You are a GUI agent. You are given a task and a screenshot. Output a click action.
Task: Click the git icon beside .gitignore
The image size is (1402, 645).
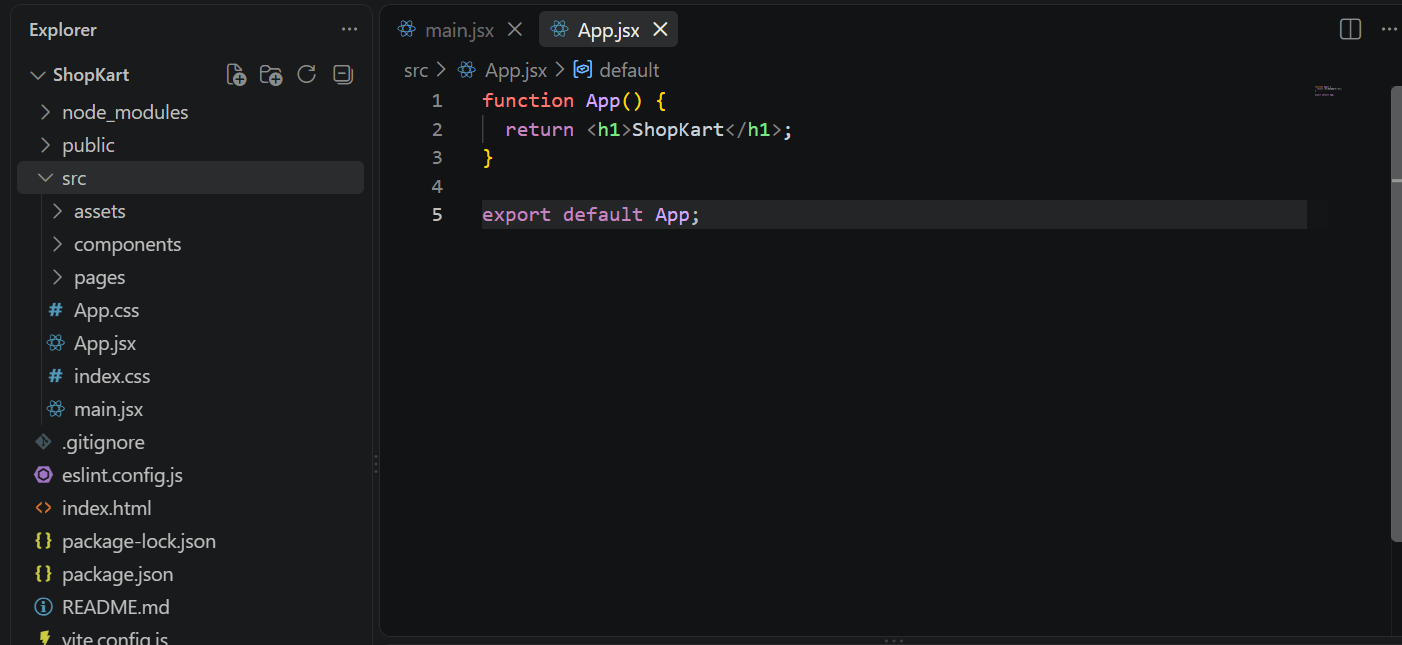click(x=43, y=441)
